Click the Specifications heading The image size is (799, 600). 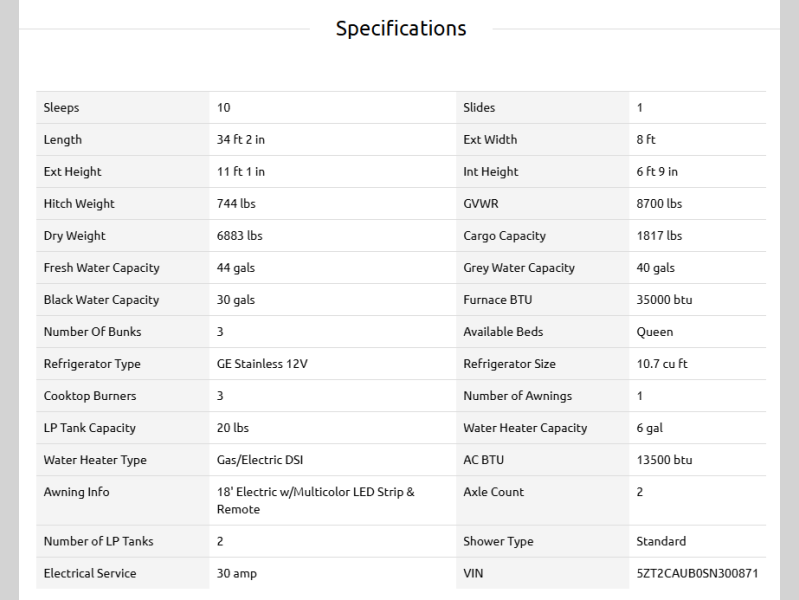pyautogui.click(x=400, y=28)
